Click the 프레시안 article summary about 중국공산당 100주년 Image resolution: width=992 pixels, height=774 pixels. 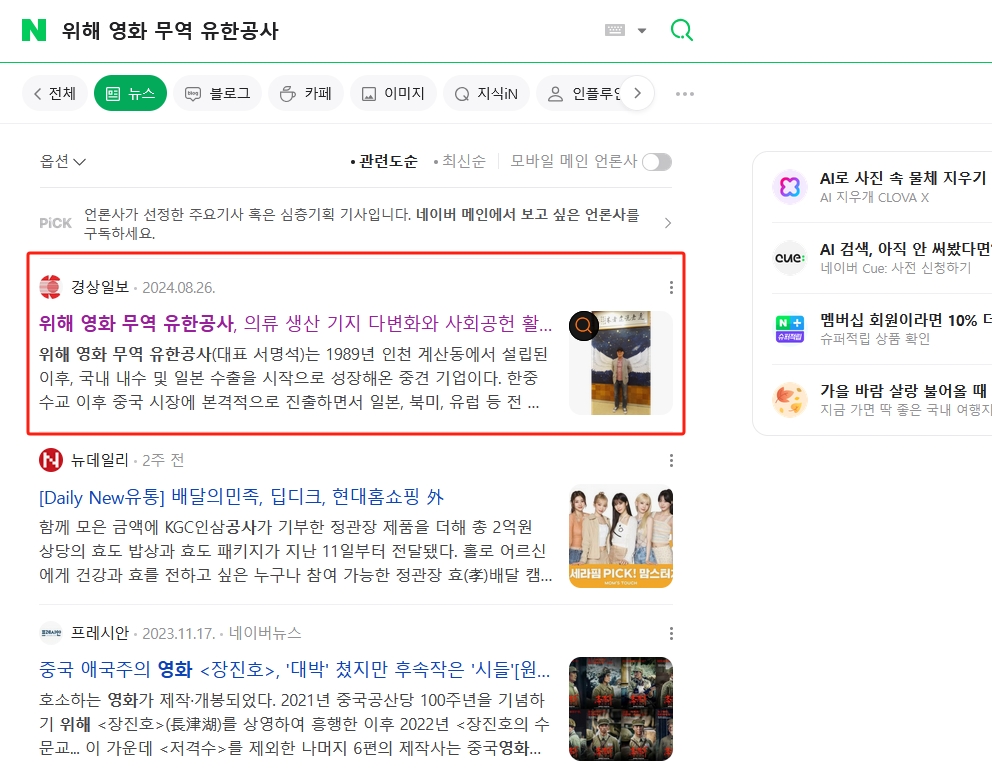click(294, 723)
